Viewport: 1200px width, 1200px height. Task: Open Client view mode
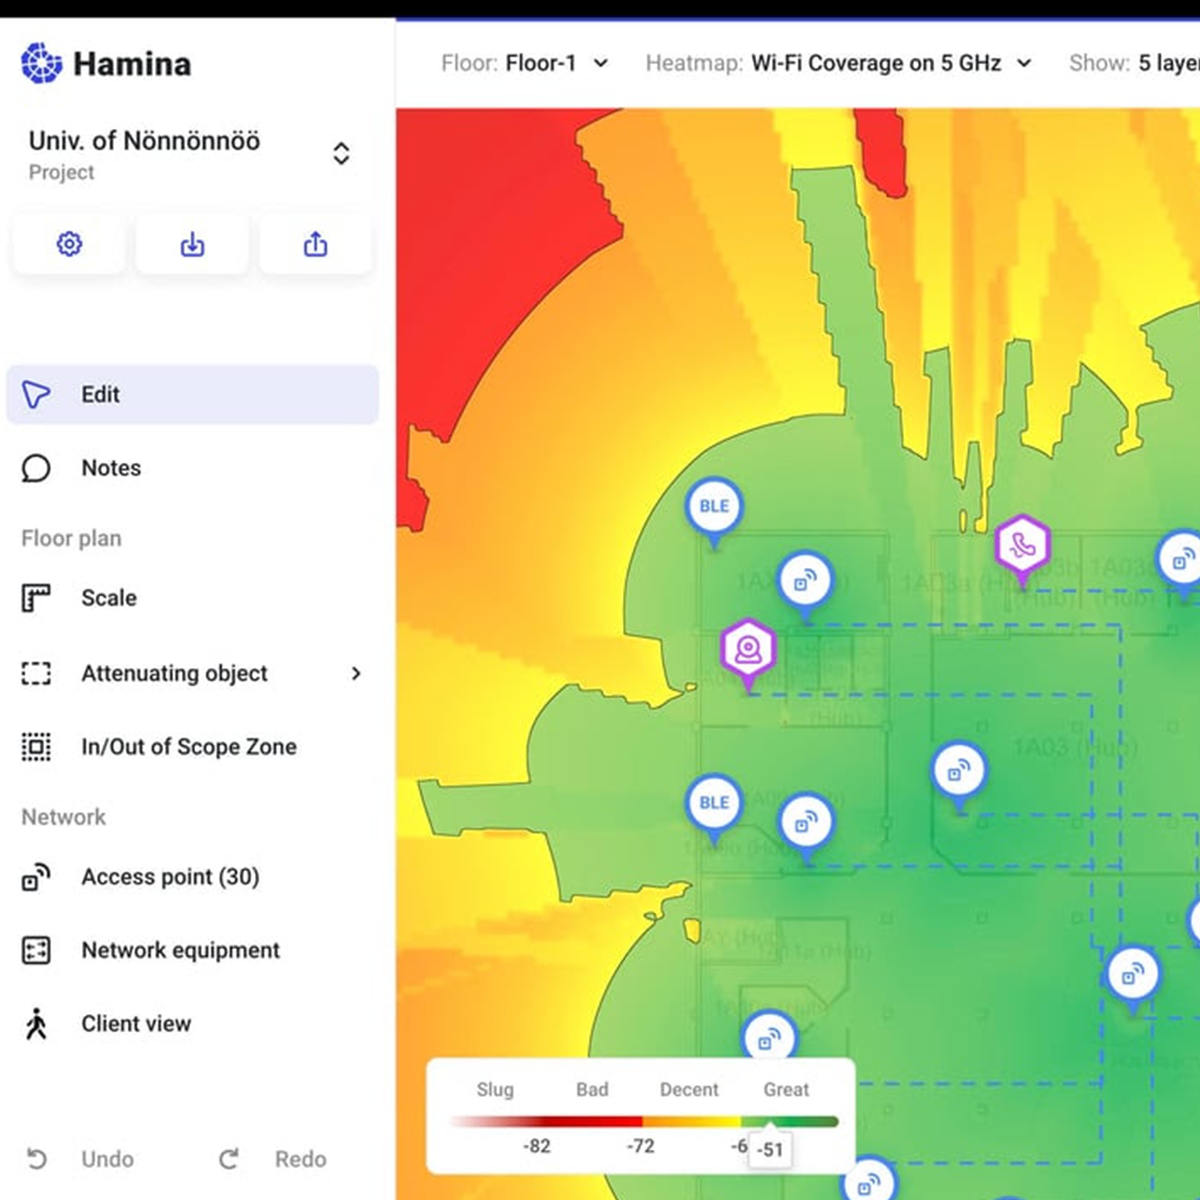(x=136, y=1023)
